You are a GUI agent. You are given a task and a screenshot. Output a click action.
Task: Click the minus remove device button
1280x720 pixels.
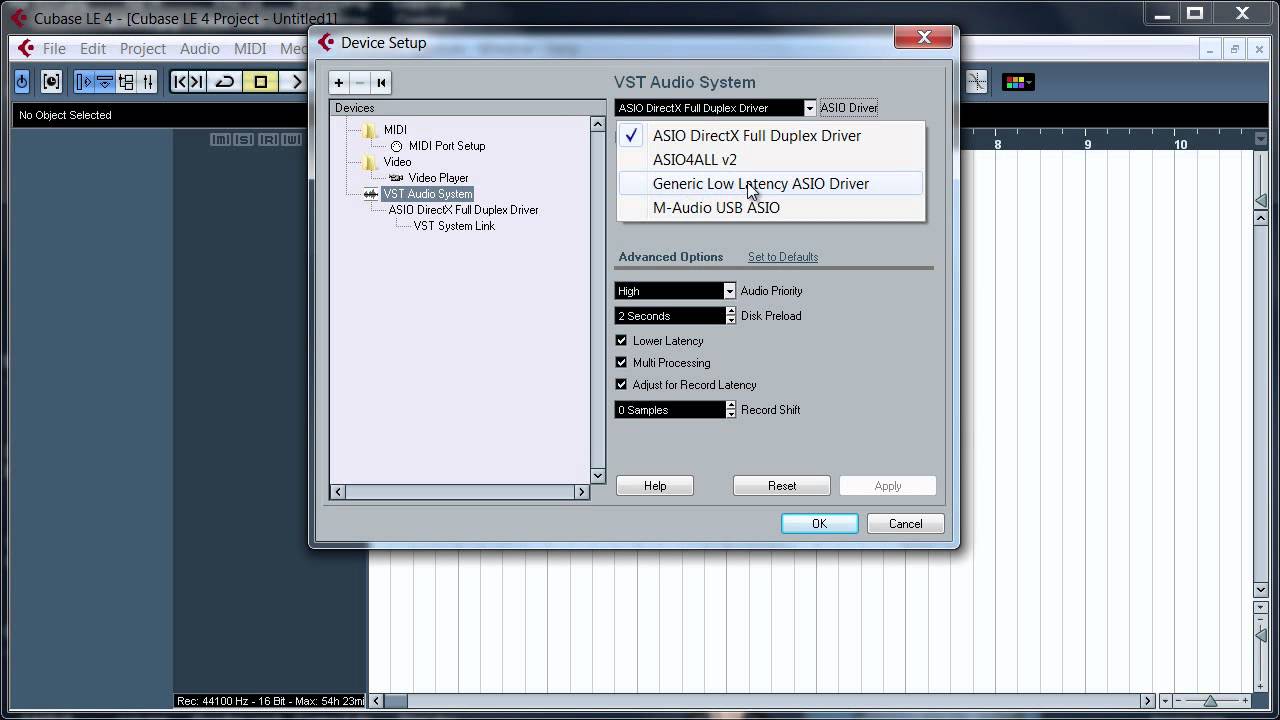coord(360,82)
